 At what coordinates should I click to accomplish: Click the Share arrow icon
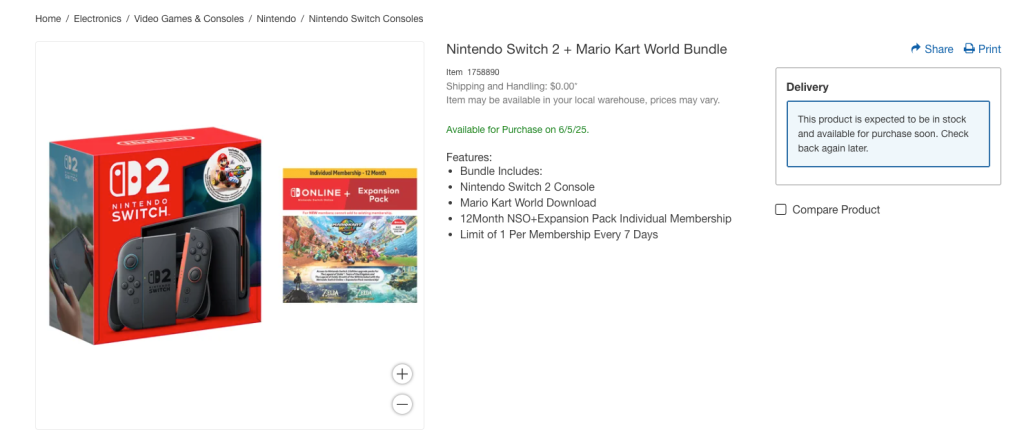(915, 49)
